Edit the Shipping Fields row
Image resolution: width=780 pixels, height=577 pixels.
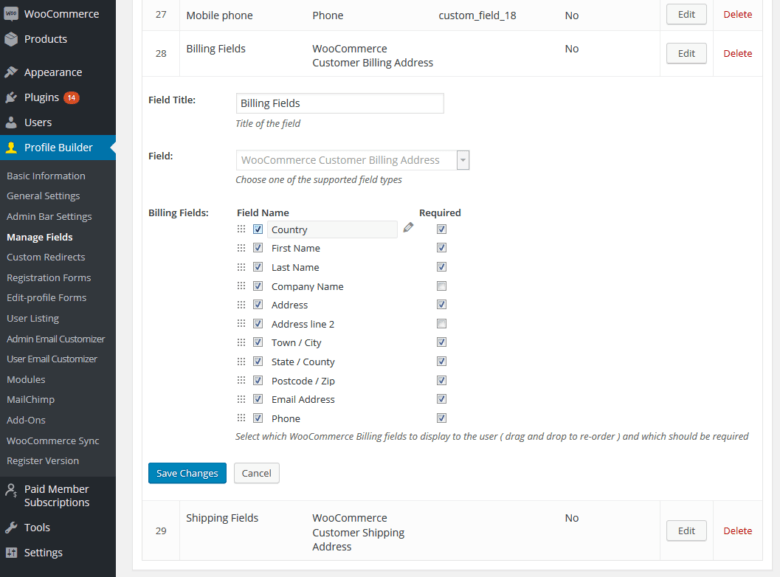tap(686, 531)
